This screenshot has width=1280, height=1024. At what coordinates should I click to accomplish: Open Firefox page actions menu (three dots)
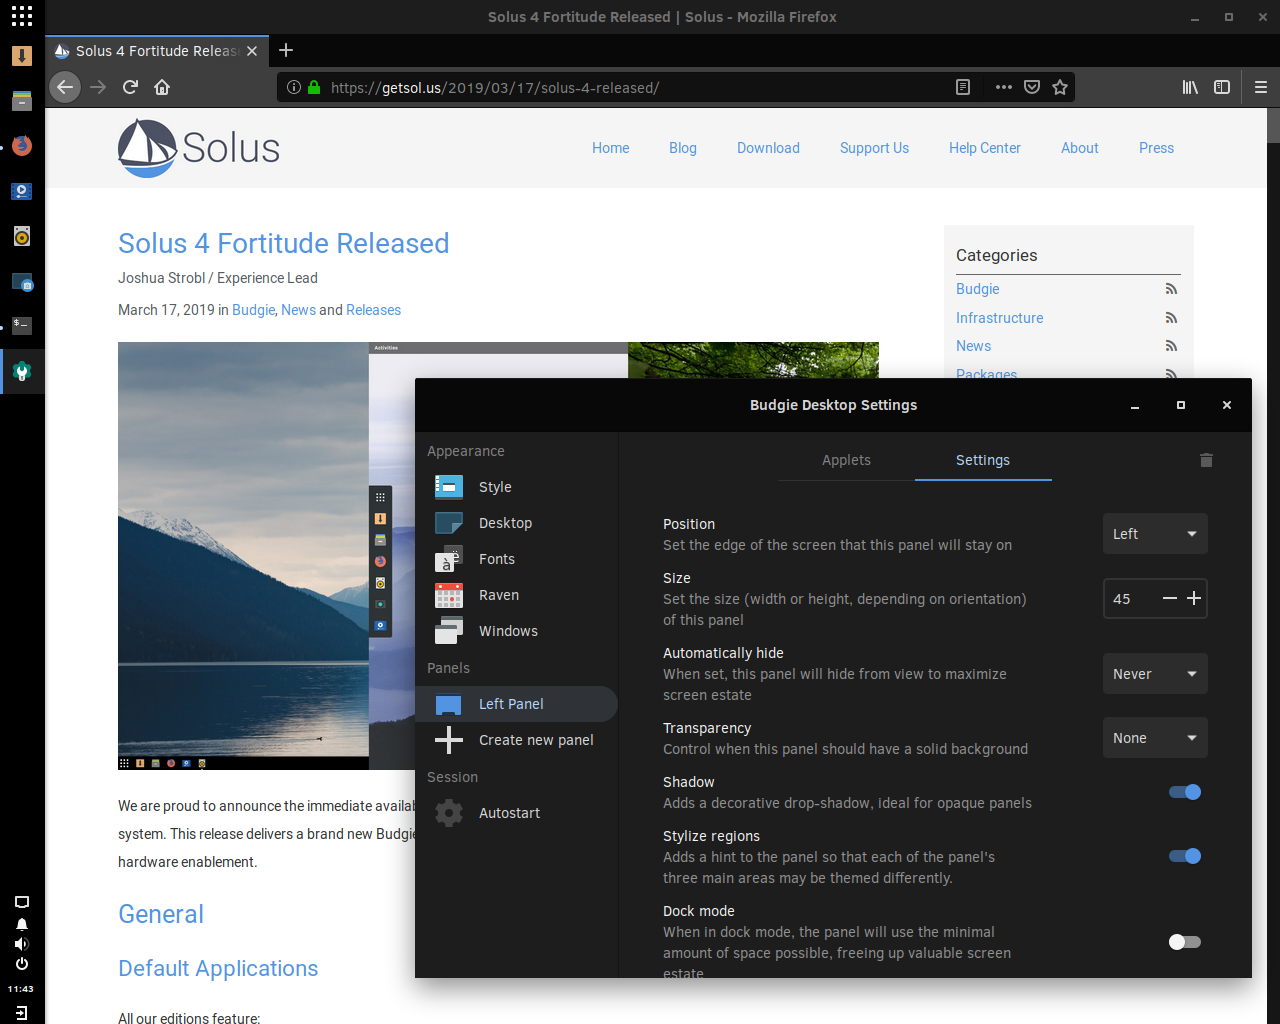pos(1004,87)
